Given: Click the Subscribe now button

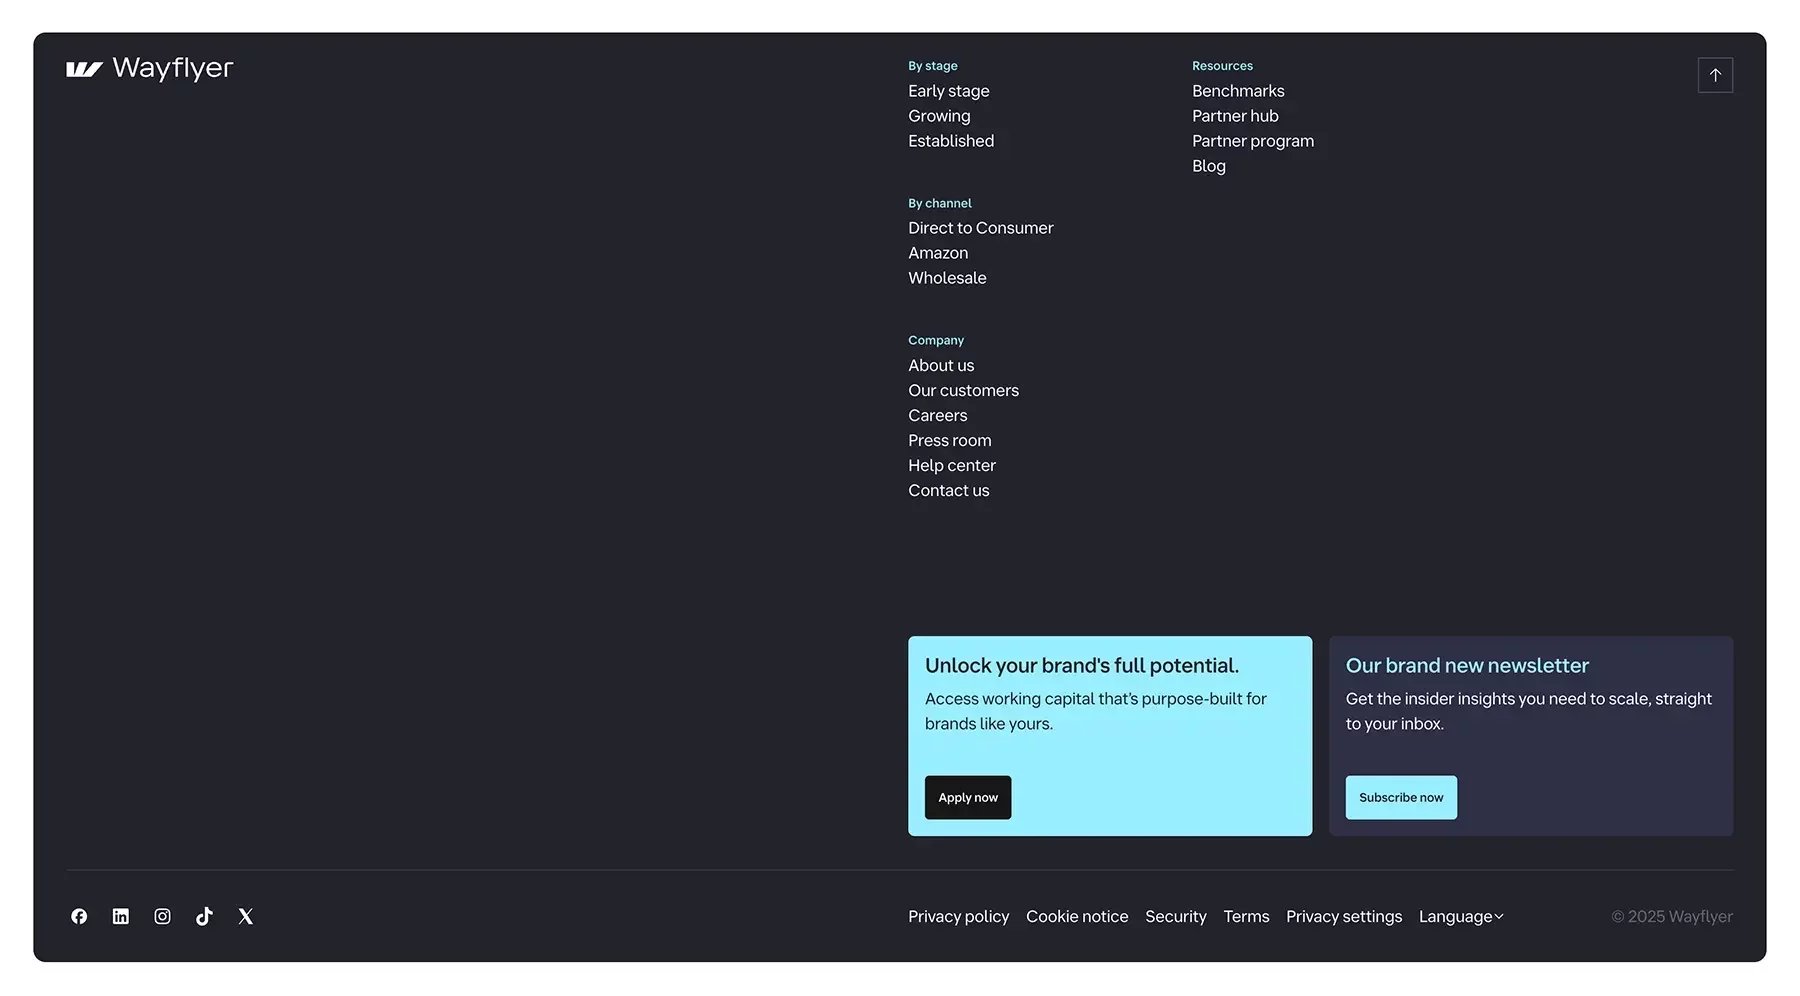Looking at the screenshot, I should [x=1401, y=797].
